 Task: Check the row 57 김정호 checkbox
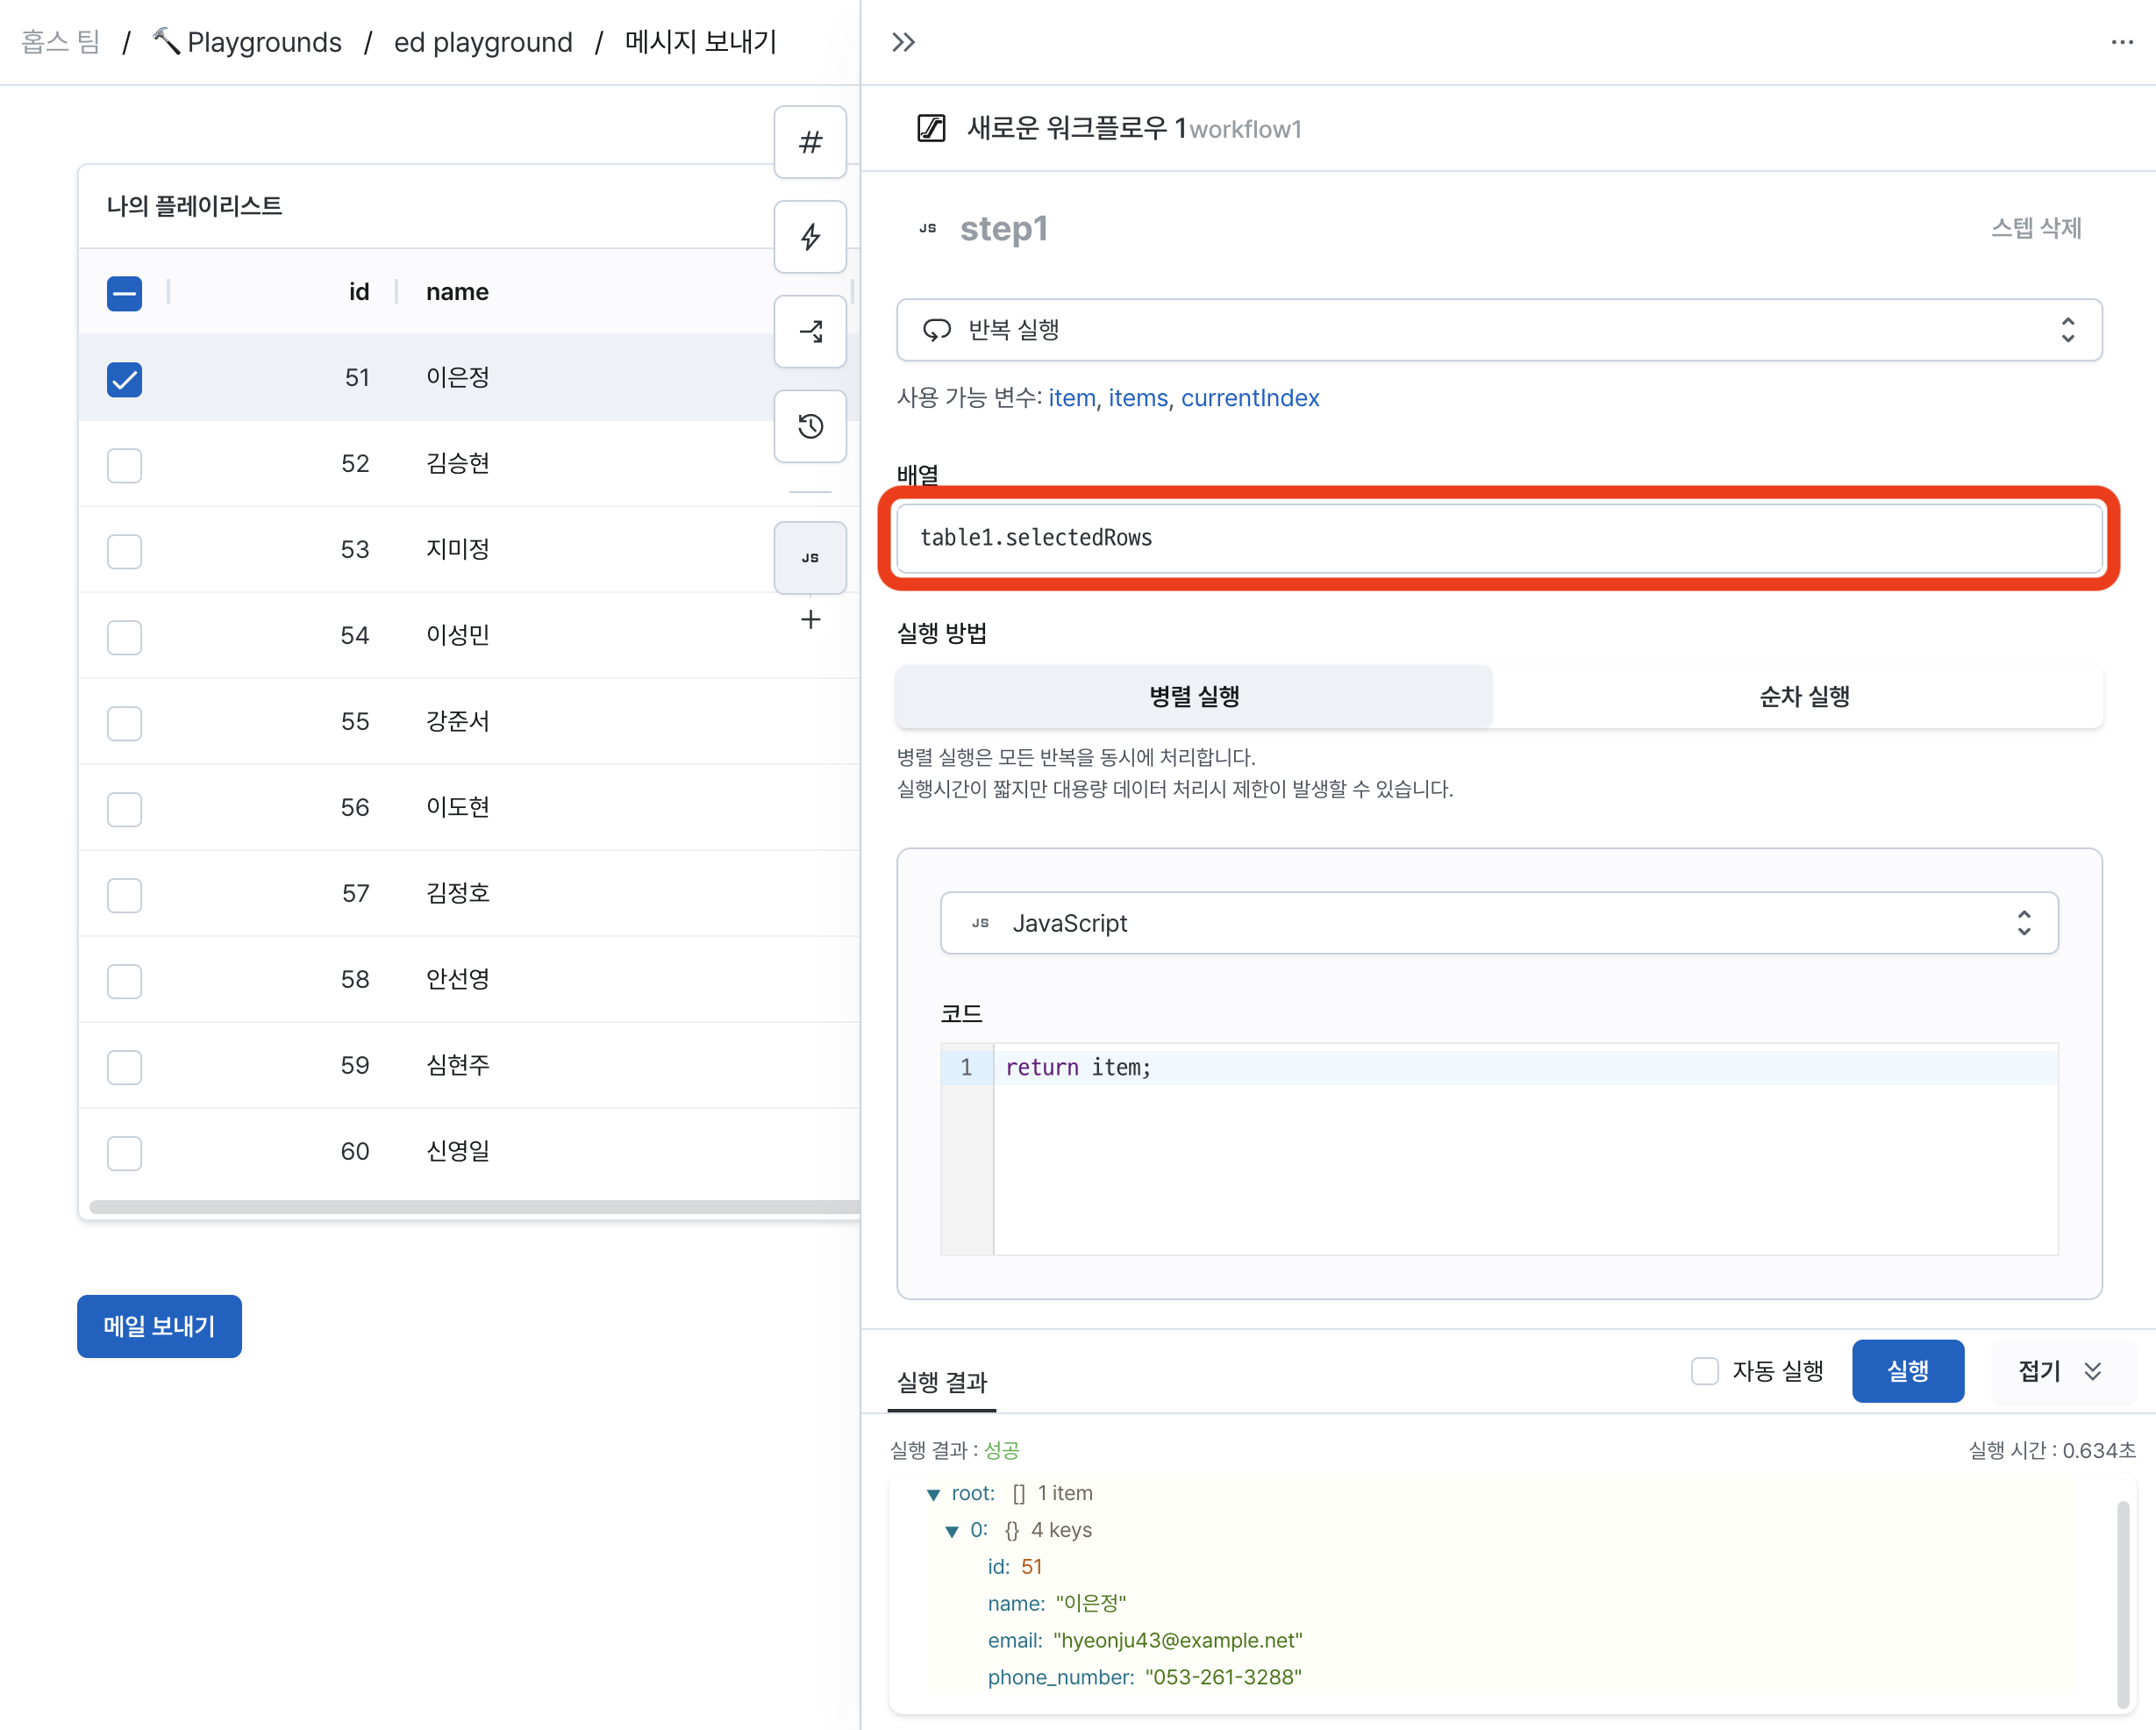(x=124, y=895)
